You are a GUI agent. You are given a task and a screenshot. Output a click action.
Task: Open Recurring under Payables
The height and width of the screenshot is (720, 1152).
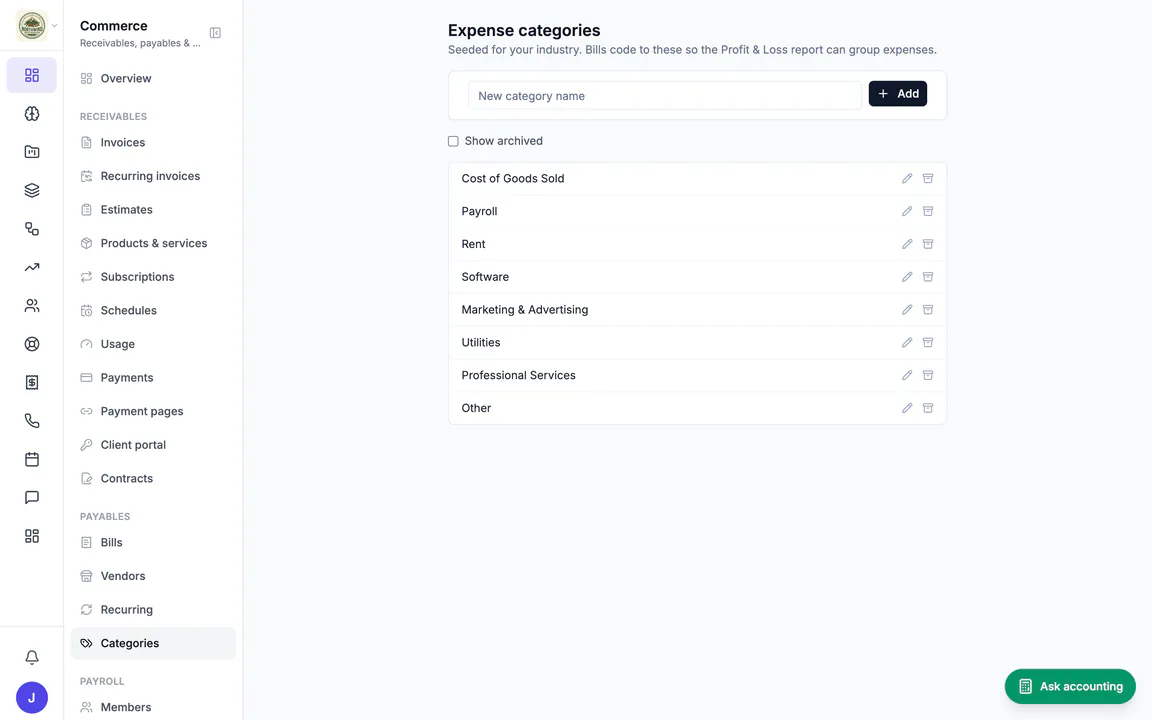point(153,610)
